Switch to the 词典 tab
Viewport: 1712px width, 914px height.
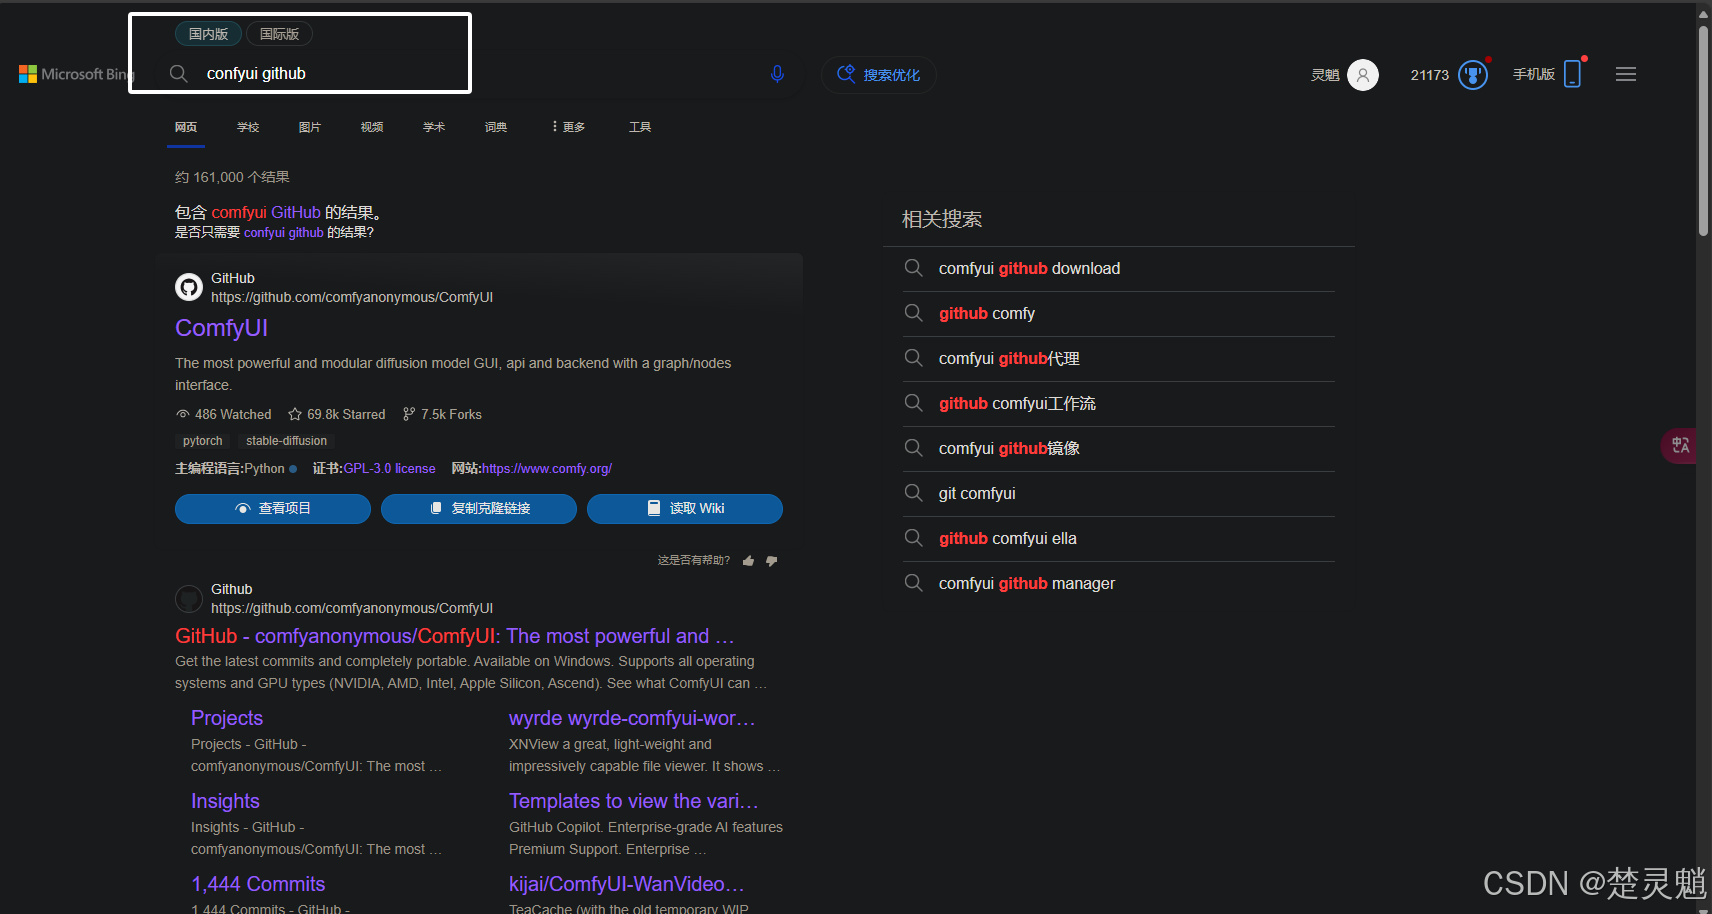coord(496,127)
